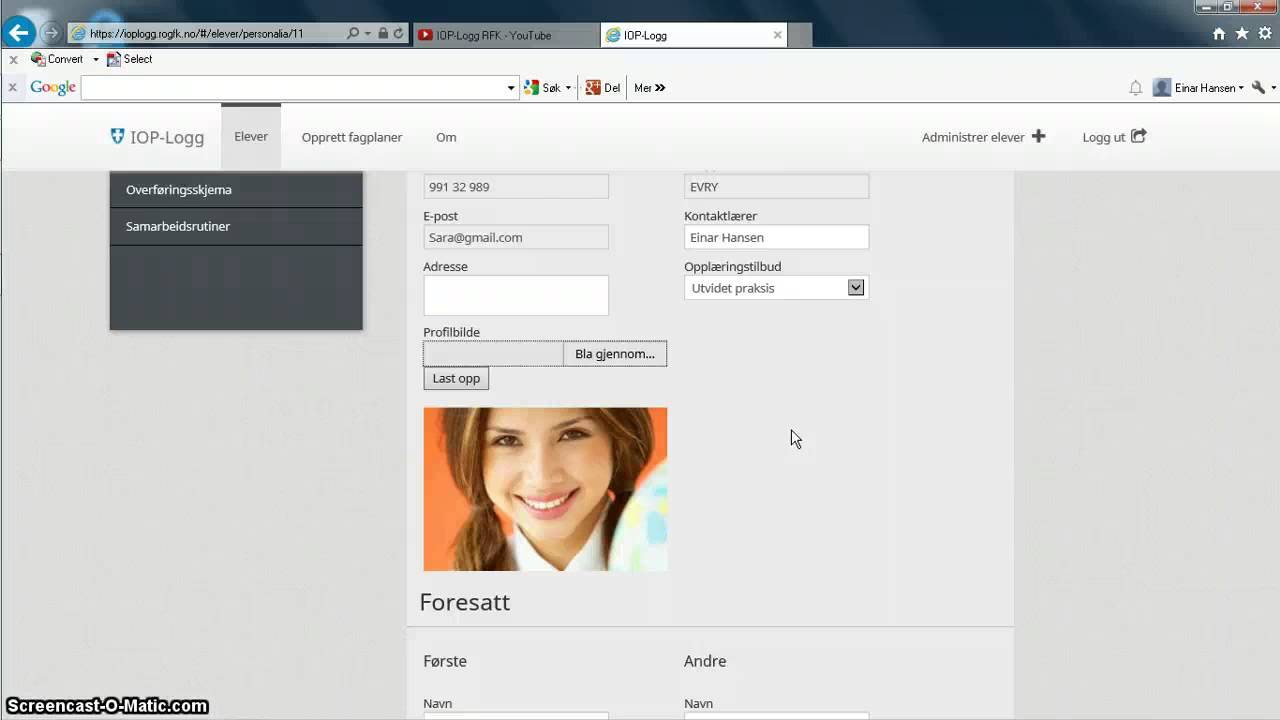
Task: Click the Logg ut link
Action: point(1104,137)
